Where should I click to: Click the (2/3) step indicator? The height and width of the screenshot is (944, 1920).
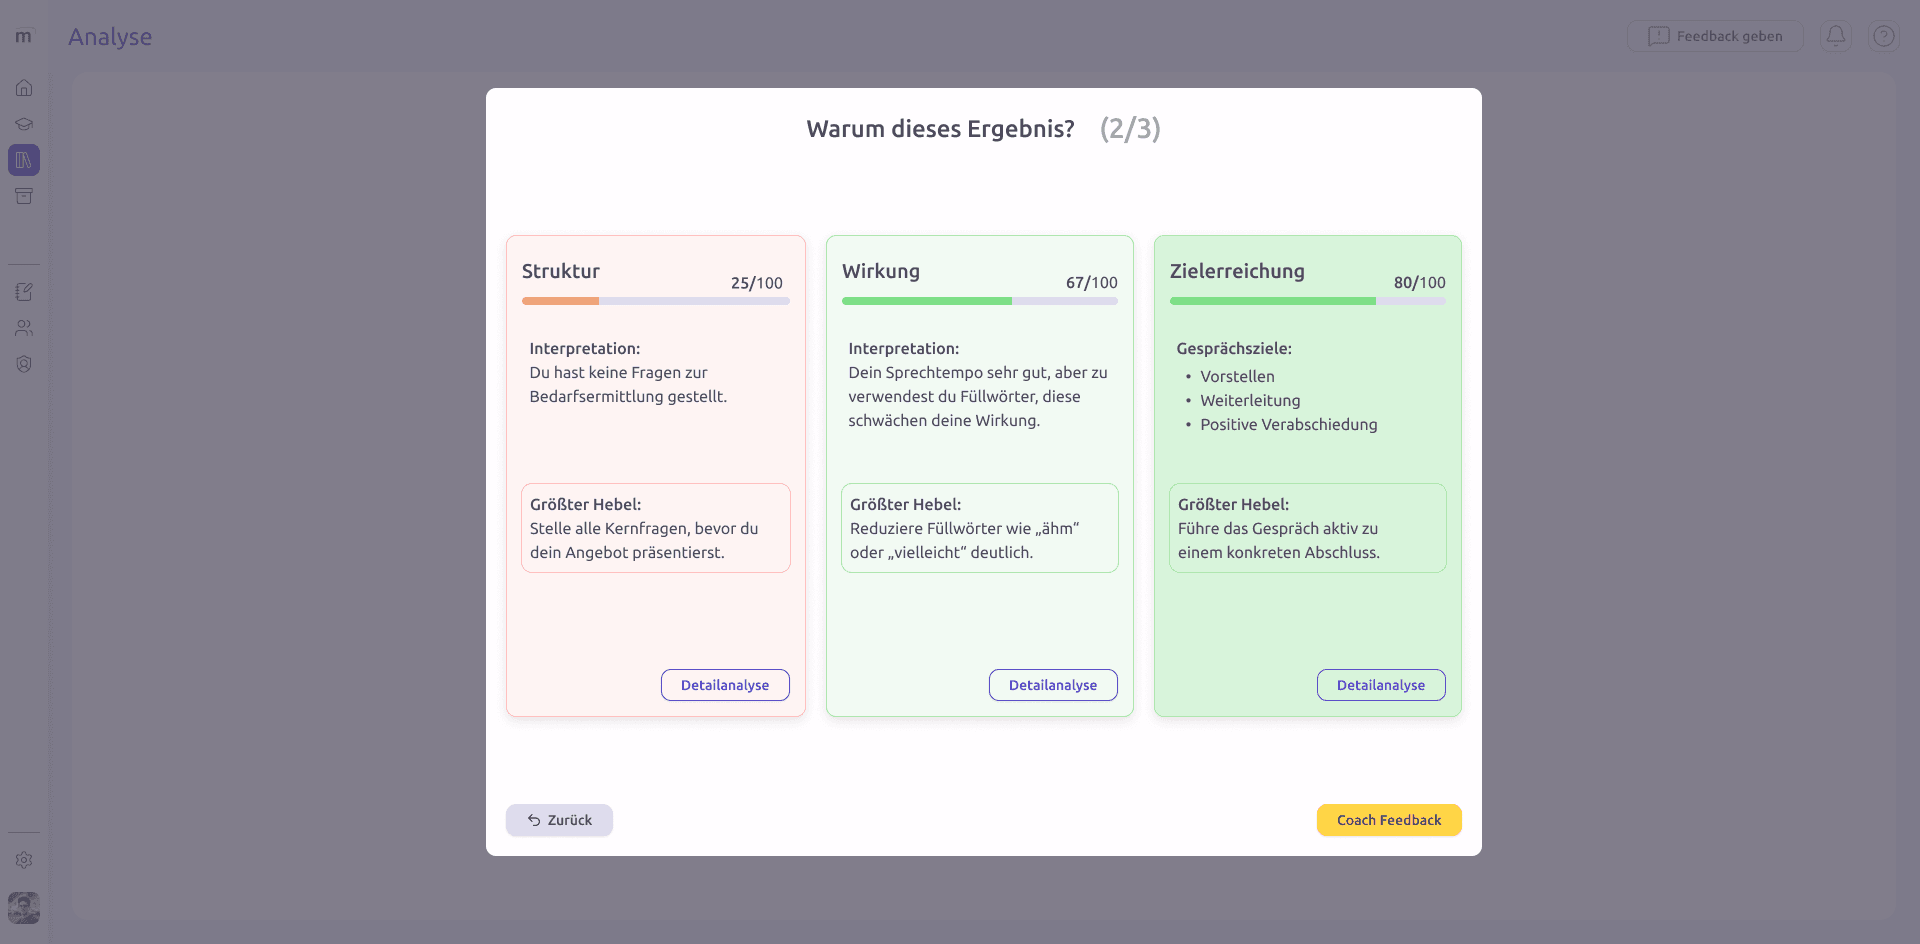(1130, 129)
